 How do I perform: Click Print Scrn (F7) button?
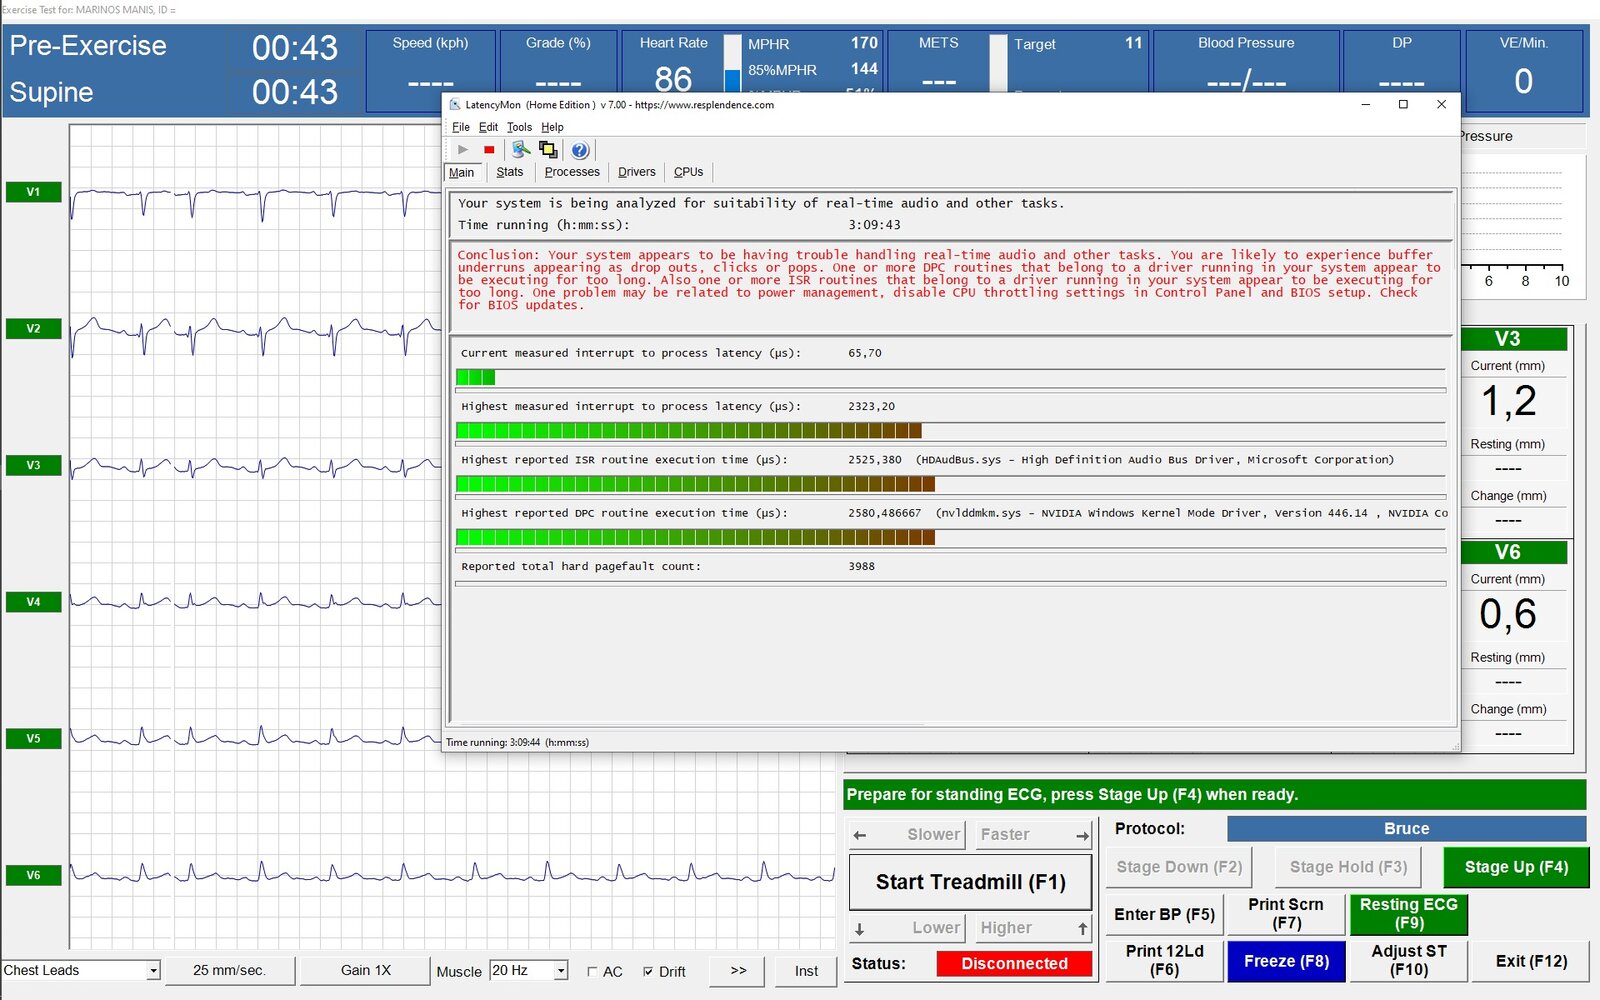pos(1285,914)
